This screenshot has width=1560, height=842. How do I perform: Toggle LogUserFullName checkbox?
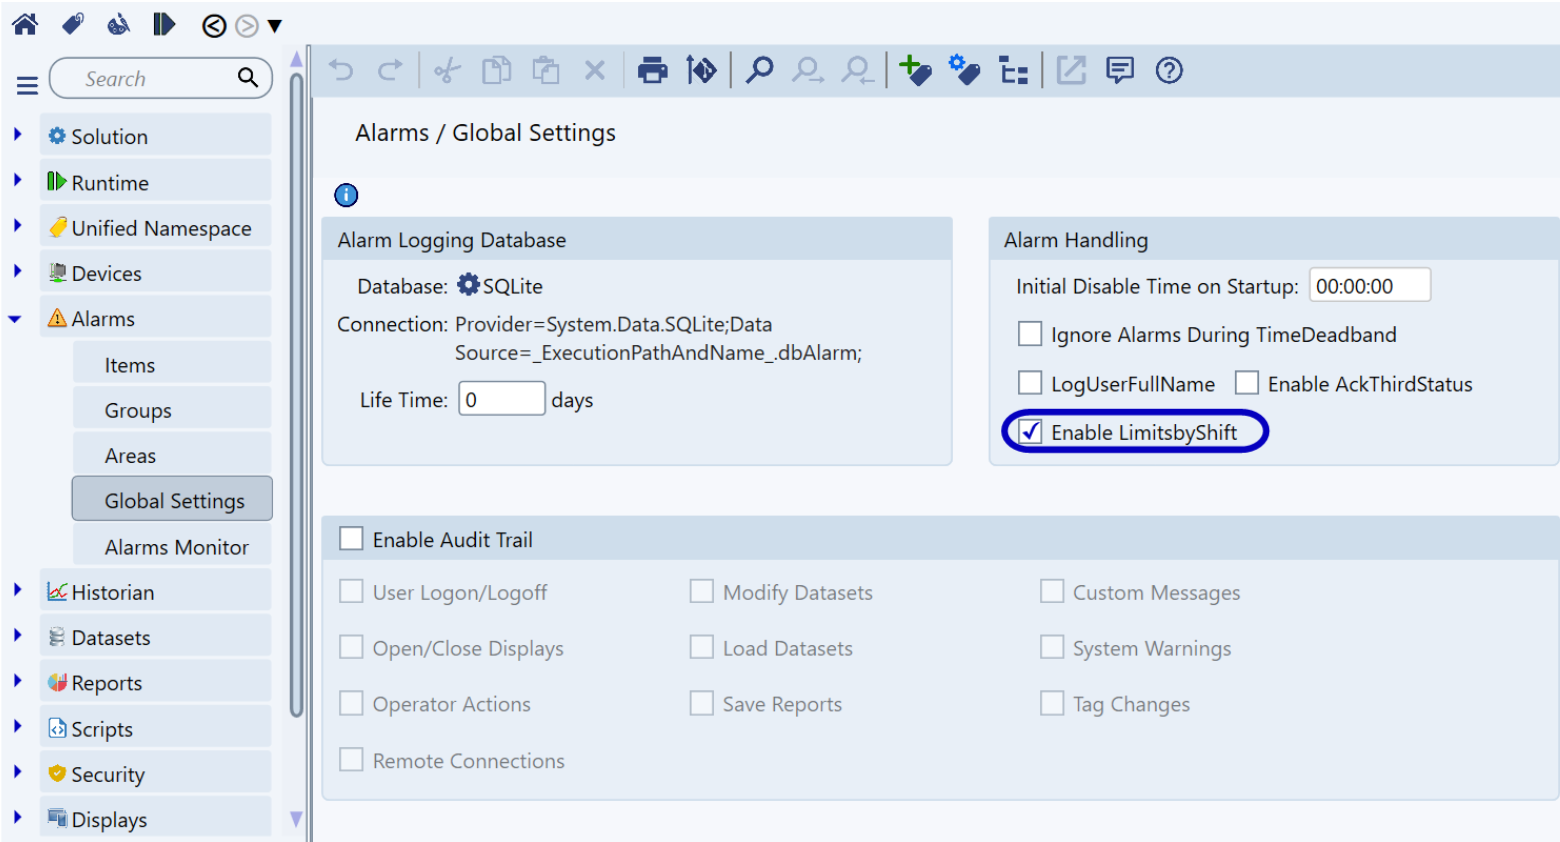[x=1029, y=383]
